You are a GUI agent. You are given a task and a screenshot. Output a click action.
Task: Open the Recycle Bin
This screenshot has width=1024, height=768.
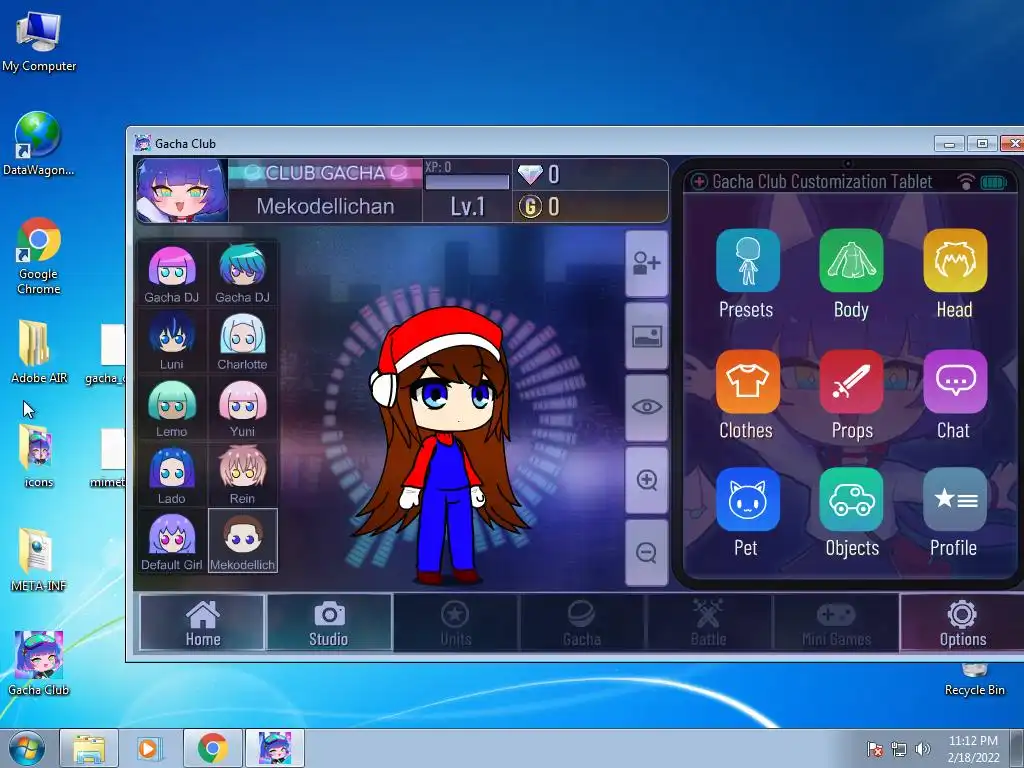pyautogui.click(x=974, y=679)
